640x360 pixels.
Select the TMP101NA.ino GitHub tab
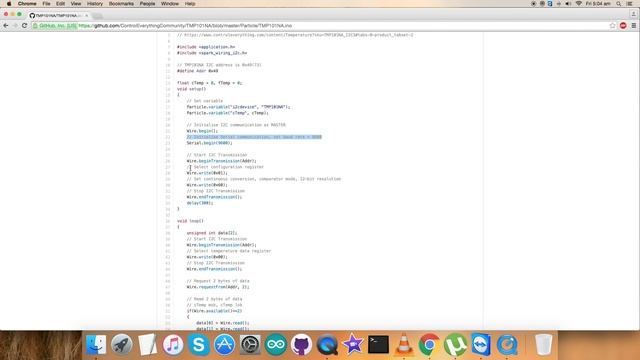[x=57, y=16]
